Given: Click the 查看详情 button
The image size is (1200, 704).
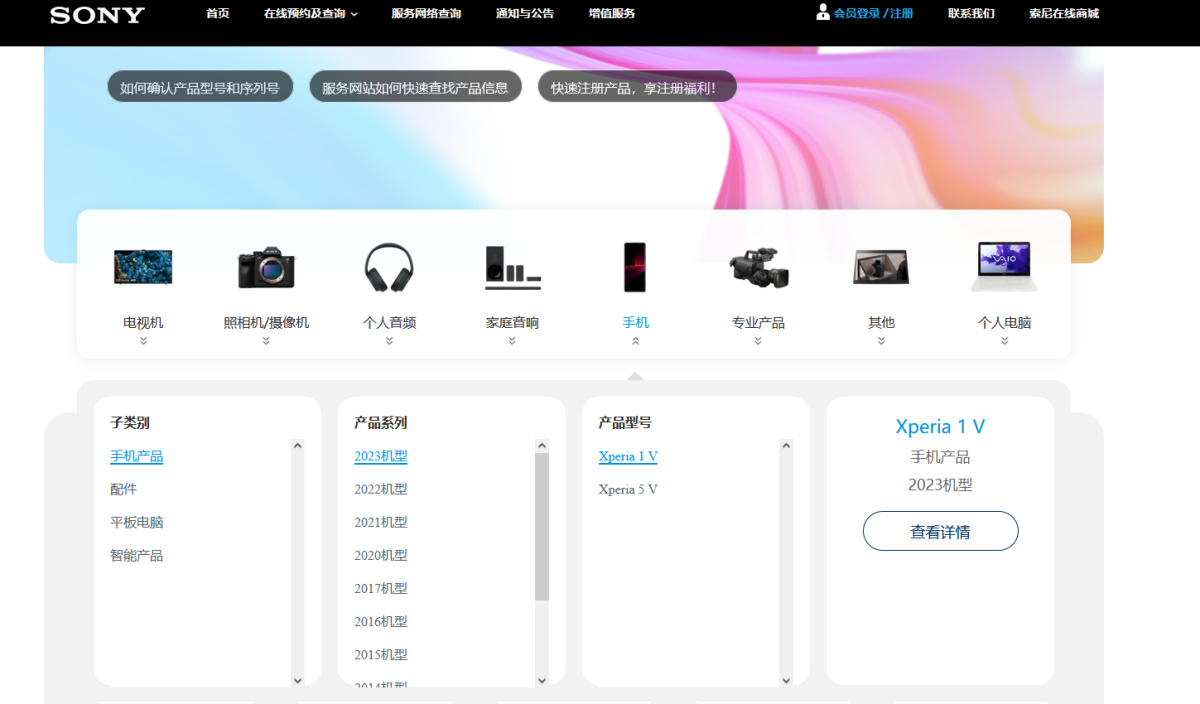Looking at the screenshot, I should 940,531.
